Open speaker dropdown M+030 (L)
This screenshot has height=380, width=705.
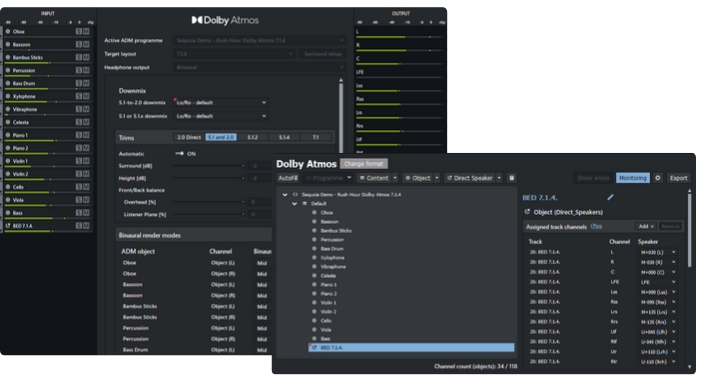[x=658, y=252]
